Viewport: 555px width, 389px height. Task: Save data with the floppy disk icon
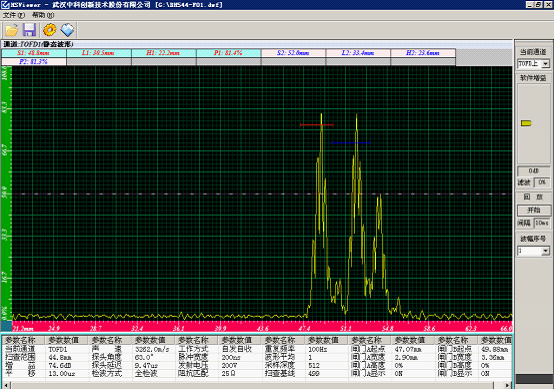click(29, 30)
